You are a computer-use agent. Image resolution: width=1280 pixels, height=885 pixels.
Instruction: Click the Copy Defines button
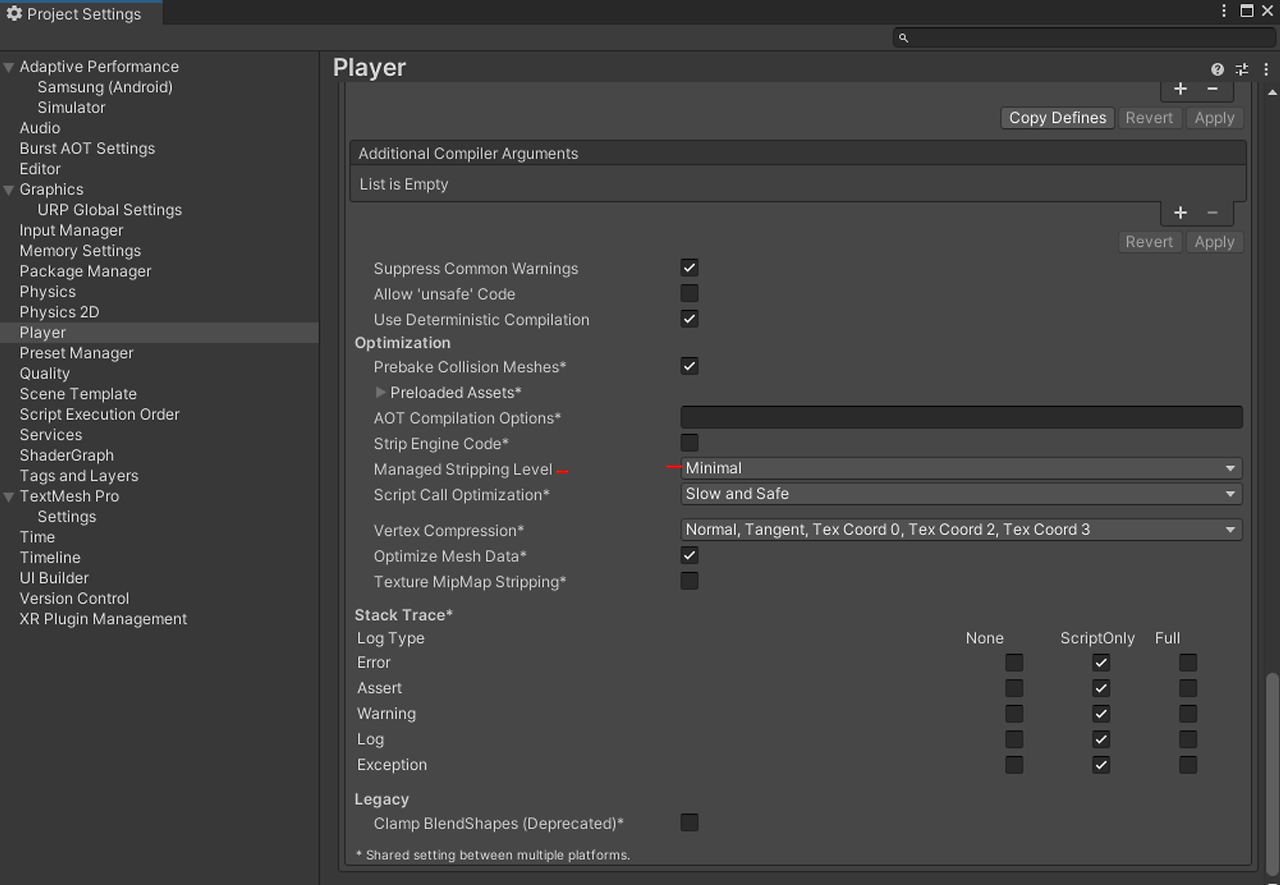tap(1057, 117)
